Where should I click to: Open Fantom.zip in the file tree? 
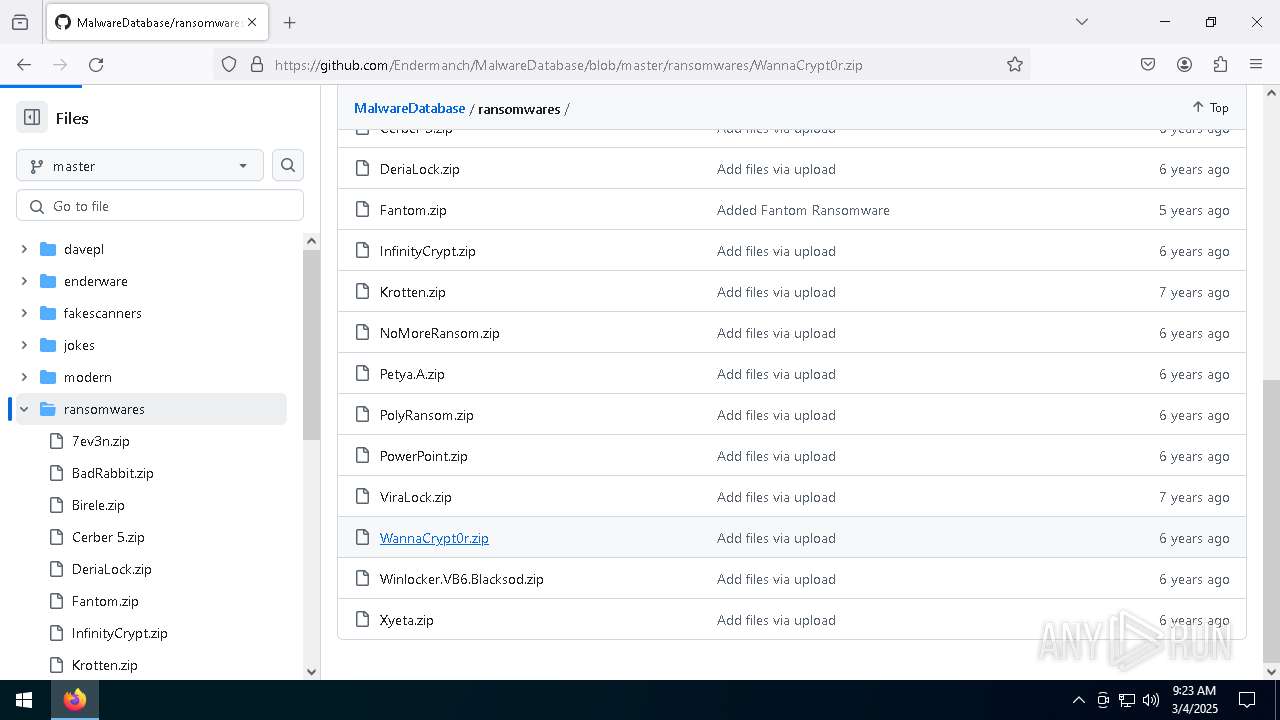click(x=105, y=601)
